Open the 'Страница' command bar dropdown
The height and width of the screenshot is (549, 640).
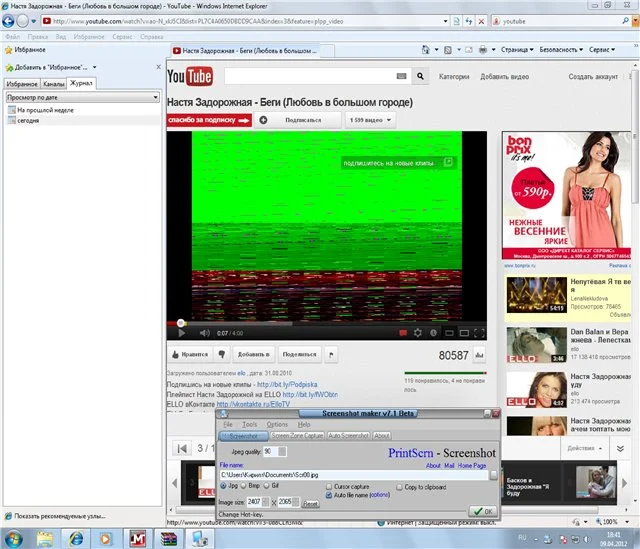(x=517, y=50)
